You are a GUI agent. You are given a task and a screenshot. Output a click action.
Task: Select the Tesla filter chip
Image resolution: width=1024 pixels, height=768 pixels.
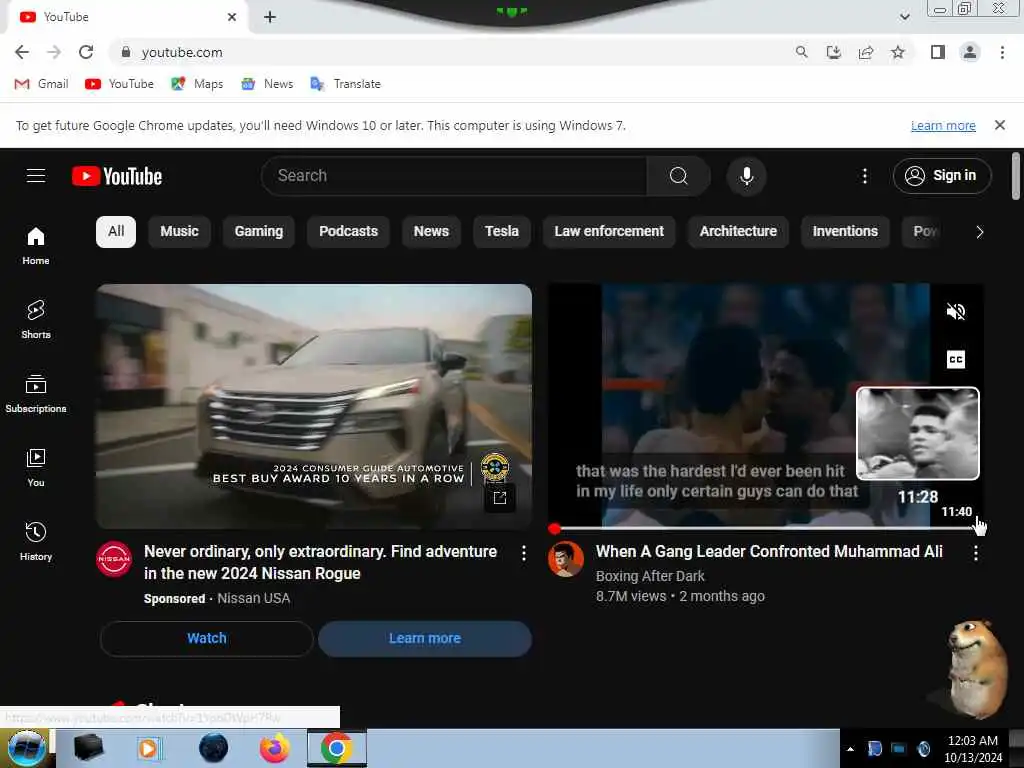502,232
